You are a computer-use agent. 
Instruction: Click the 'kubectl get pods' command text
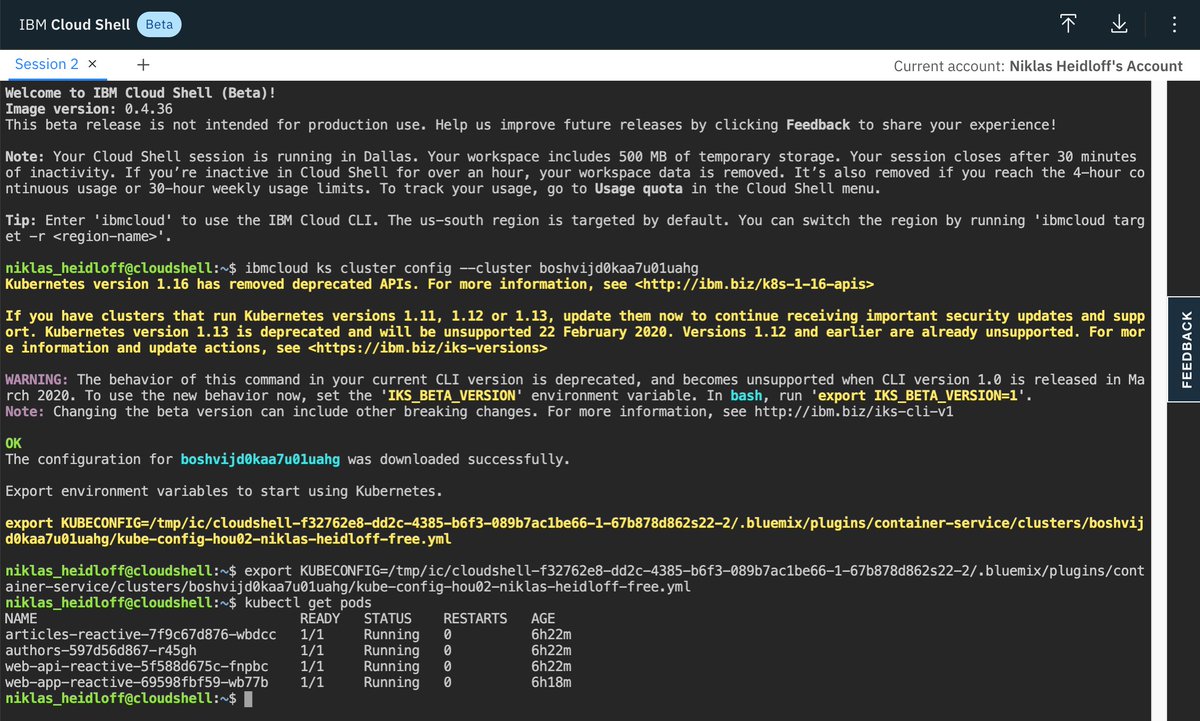point(308,604)
